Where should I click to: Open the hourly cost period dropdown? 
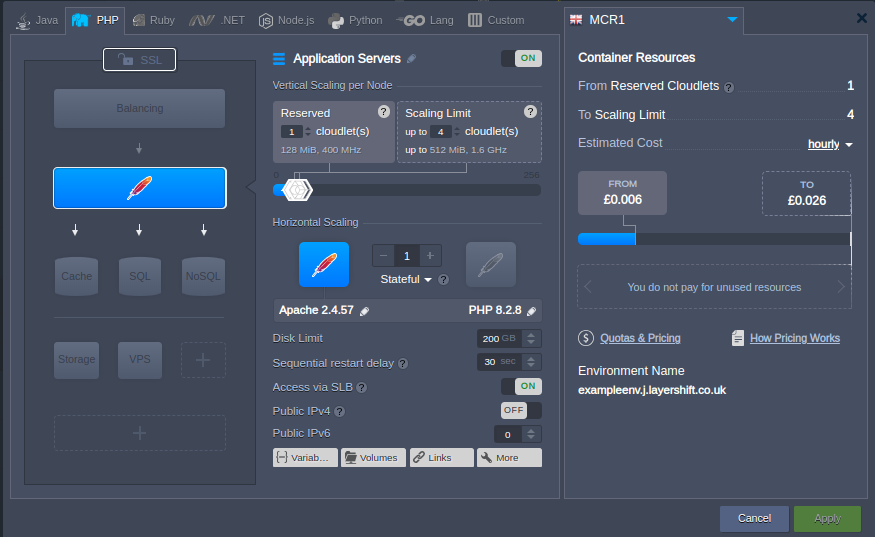(x=830, y=144)
